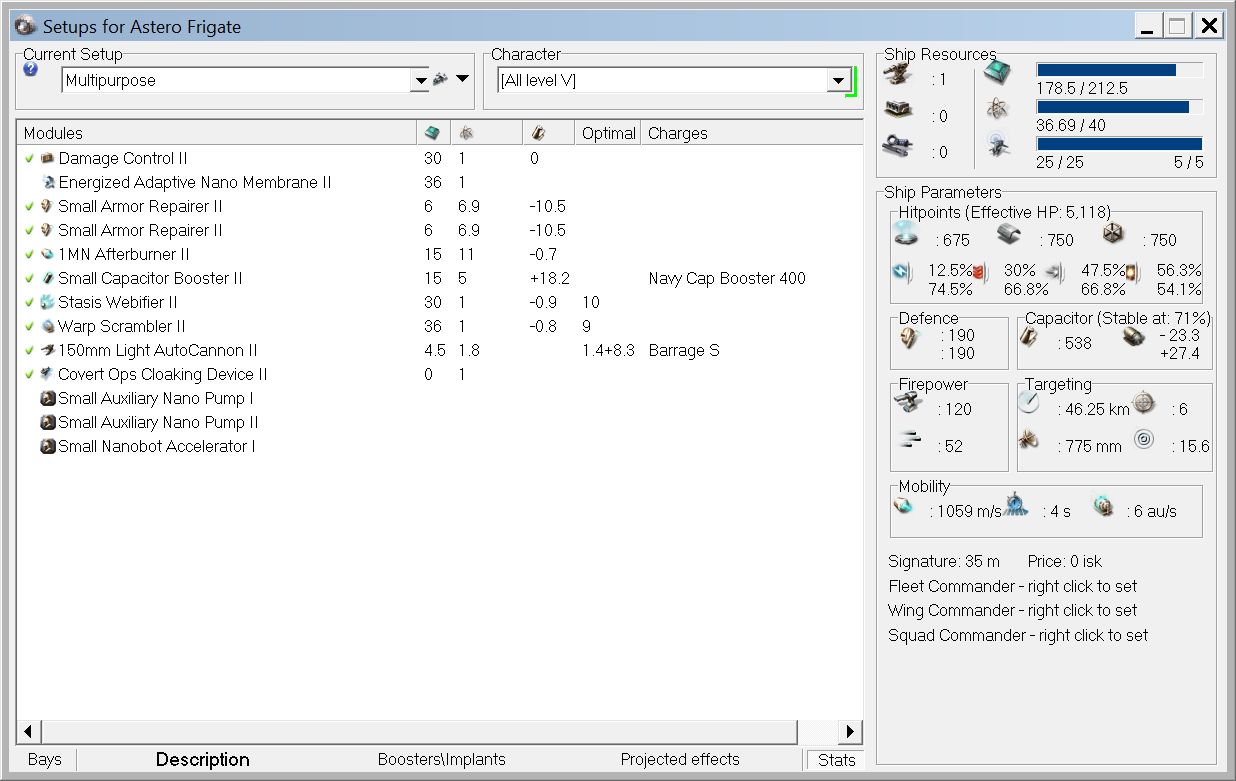Click the Damage Control II module icon
The height and width of the screenshot is (781, 1236).
[x=47, y=158]
